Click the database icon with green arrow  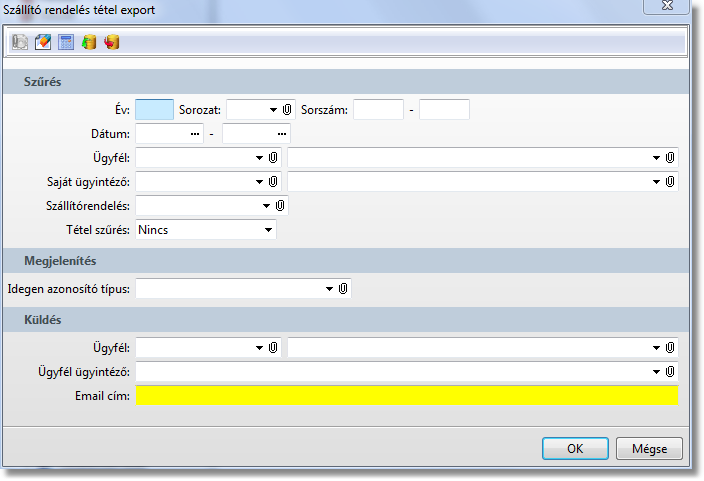point(89,42)
